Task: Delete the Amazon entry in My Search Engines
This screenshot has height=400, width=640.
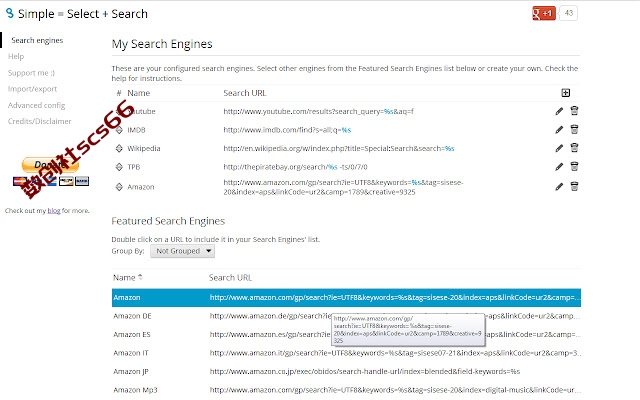Action: (x=574, y=187)
